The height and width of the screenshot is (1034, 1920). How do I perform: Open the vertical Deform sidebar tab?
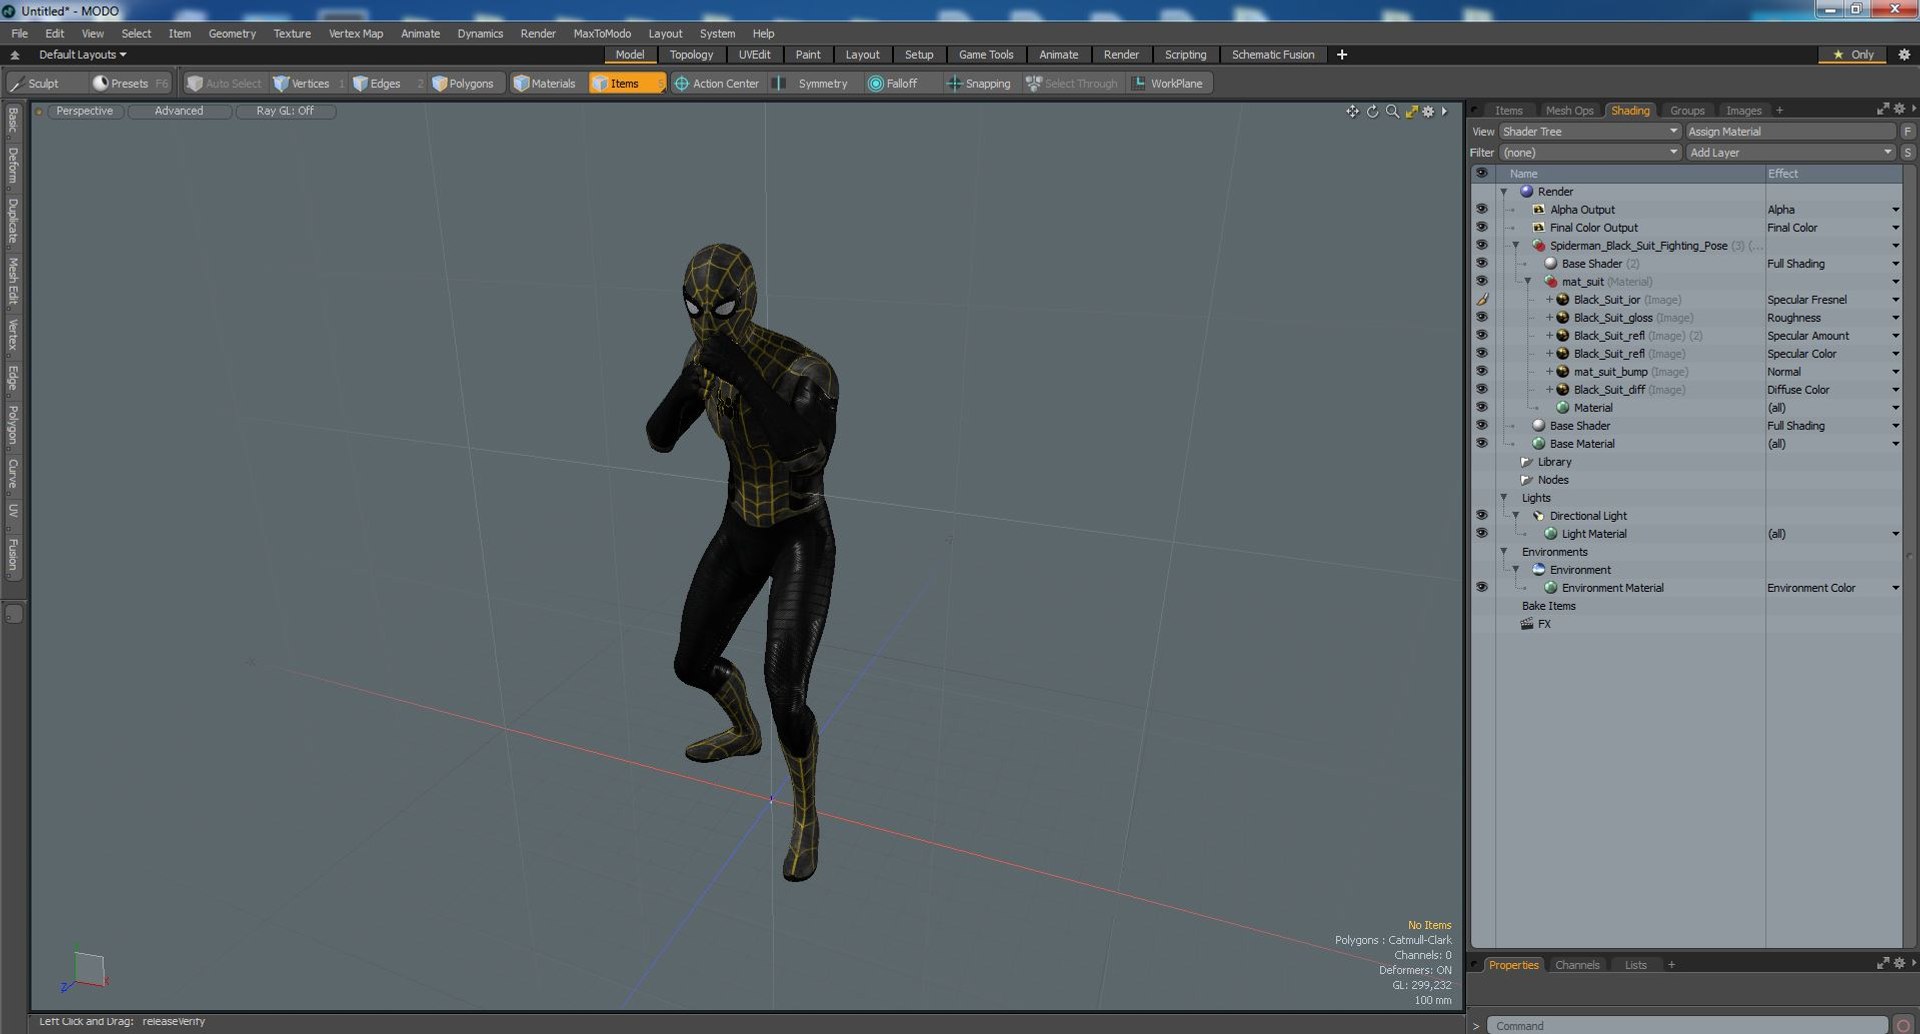click(13, 166)
